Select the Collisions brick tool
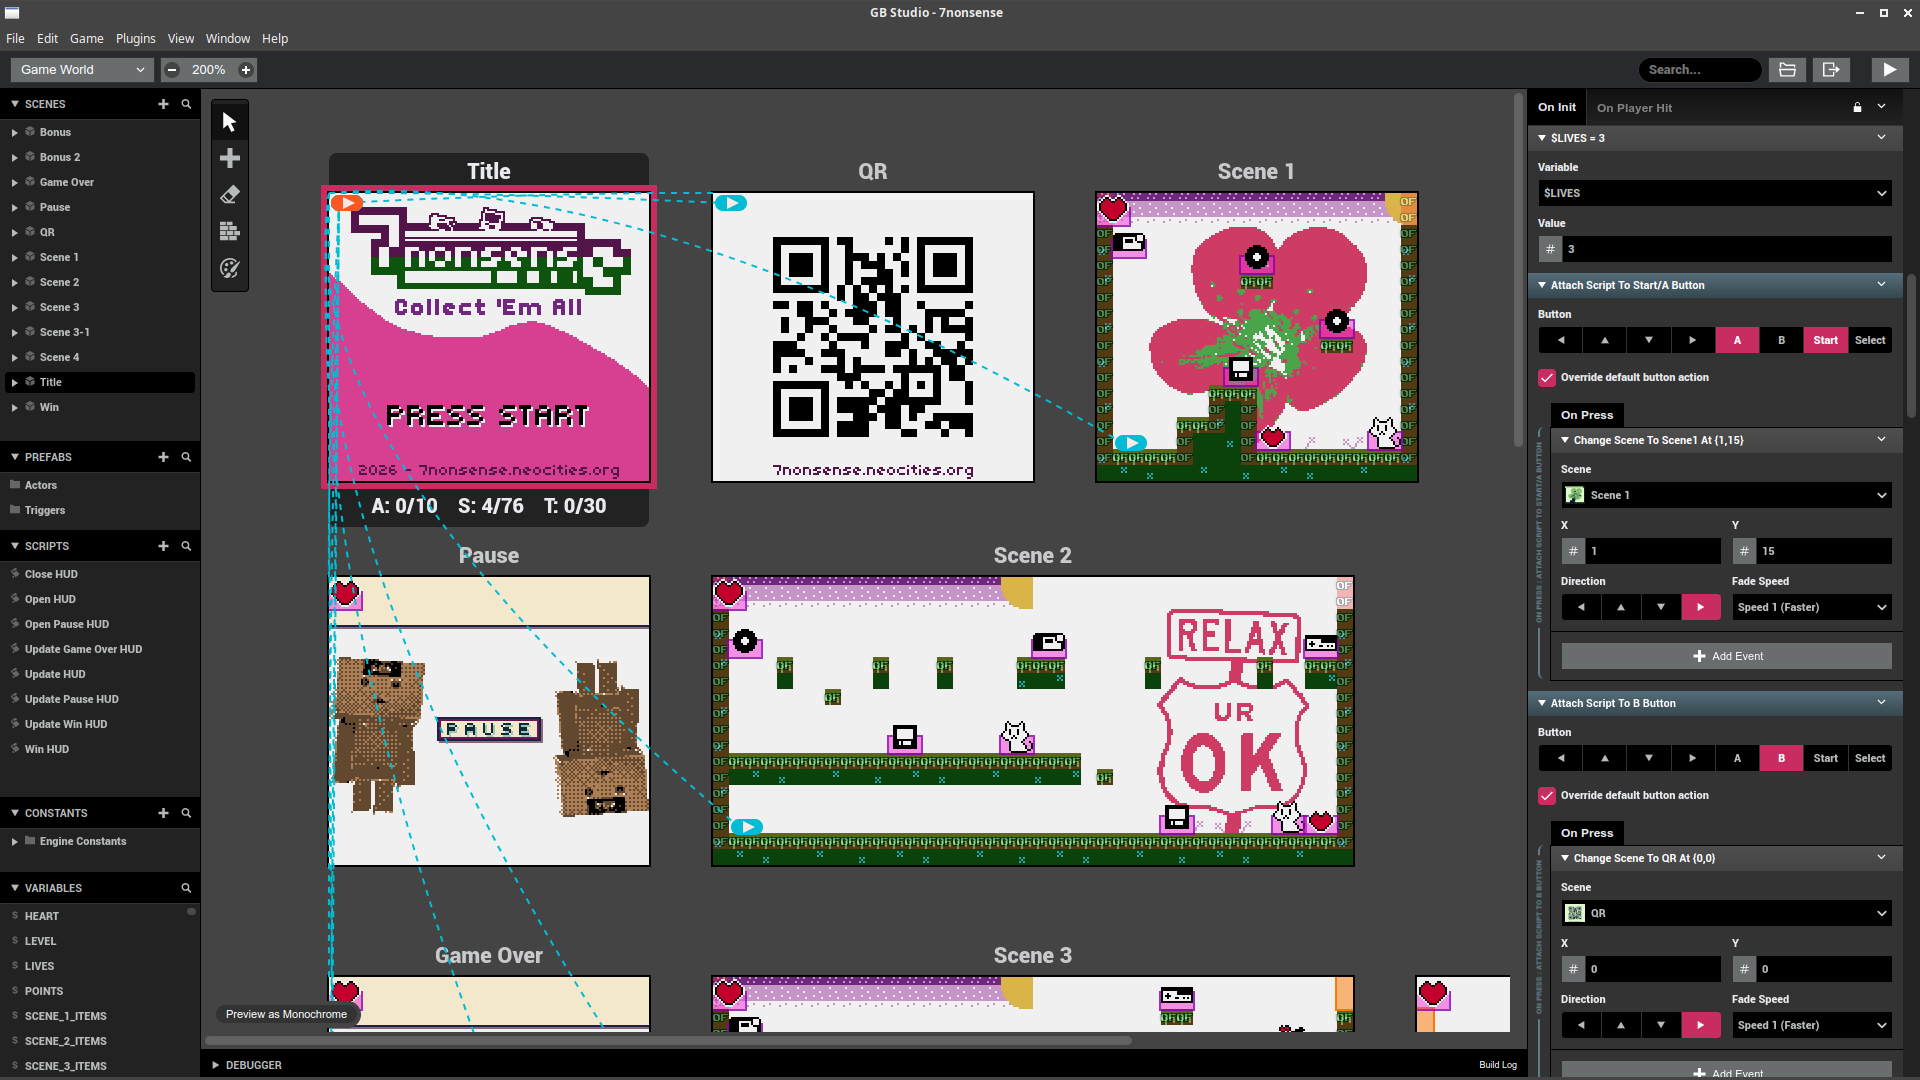This screenshot has height=1080, width=1920. (x=229, y=231)
